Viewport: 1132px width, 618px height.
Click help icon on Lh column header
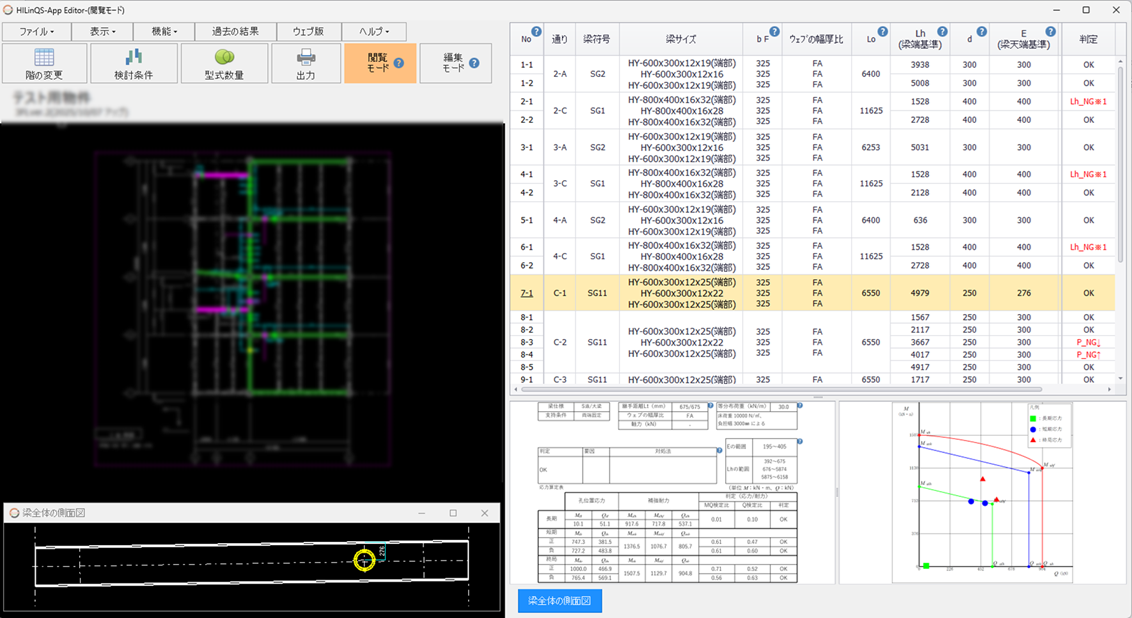pos(942,32)
